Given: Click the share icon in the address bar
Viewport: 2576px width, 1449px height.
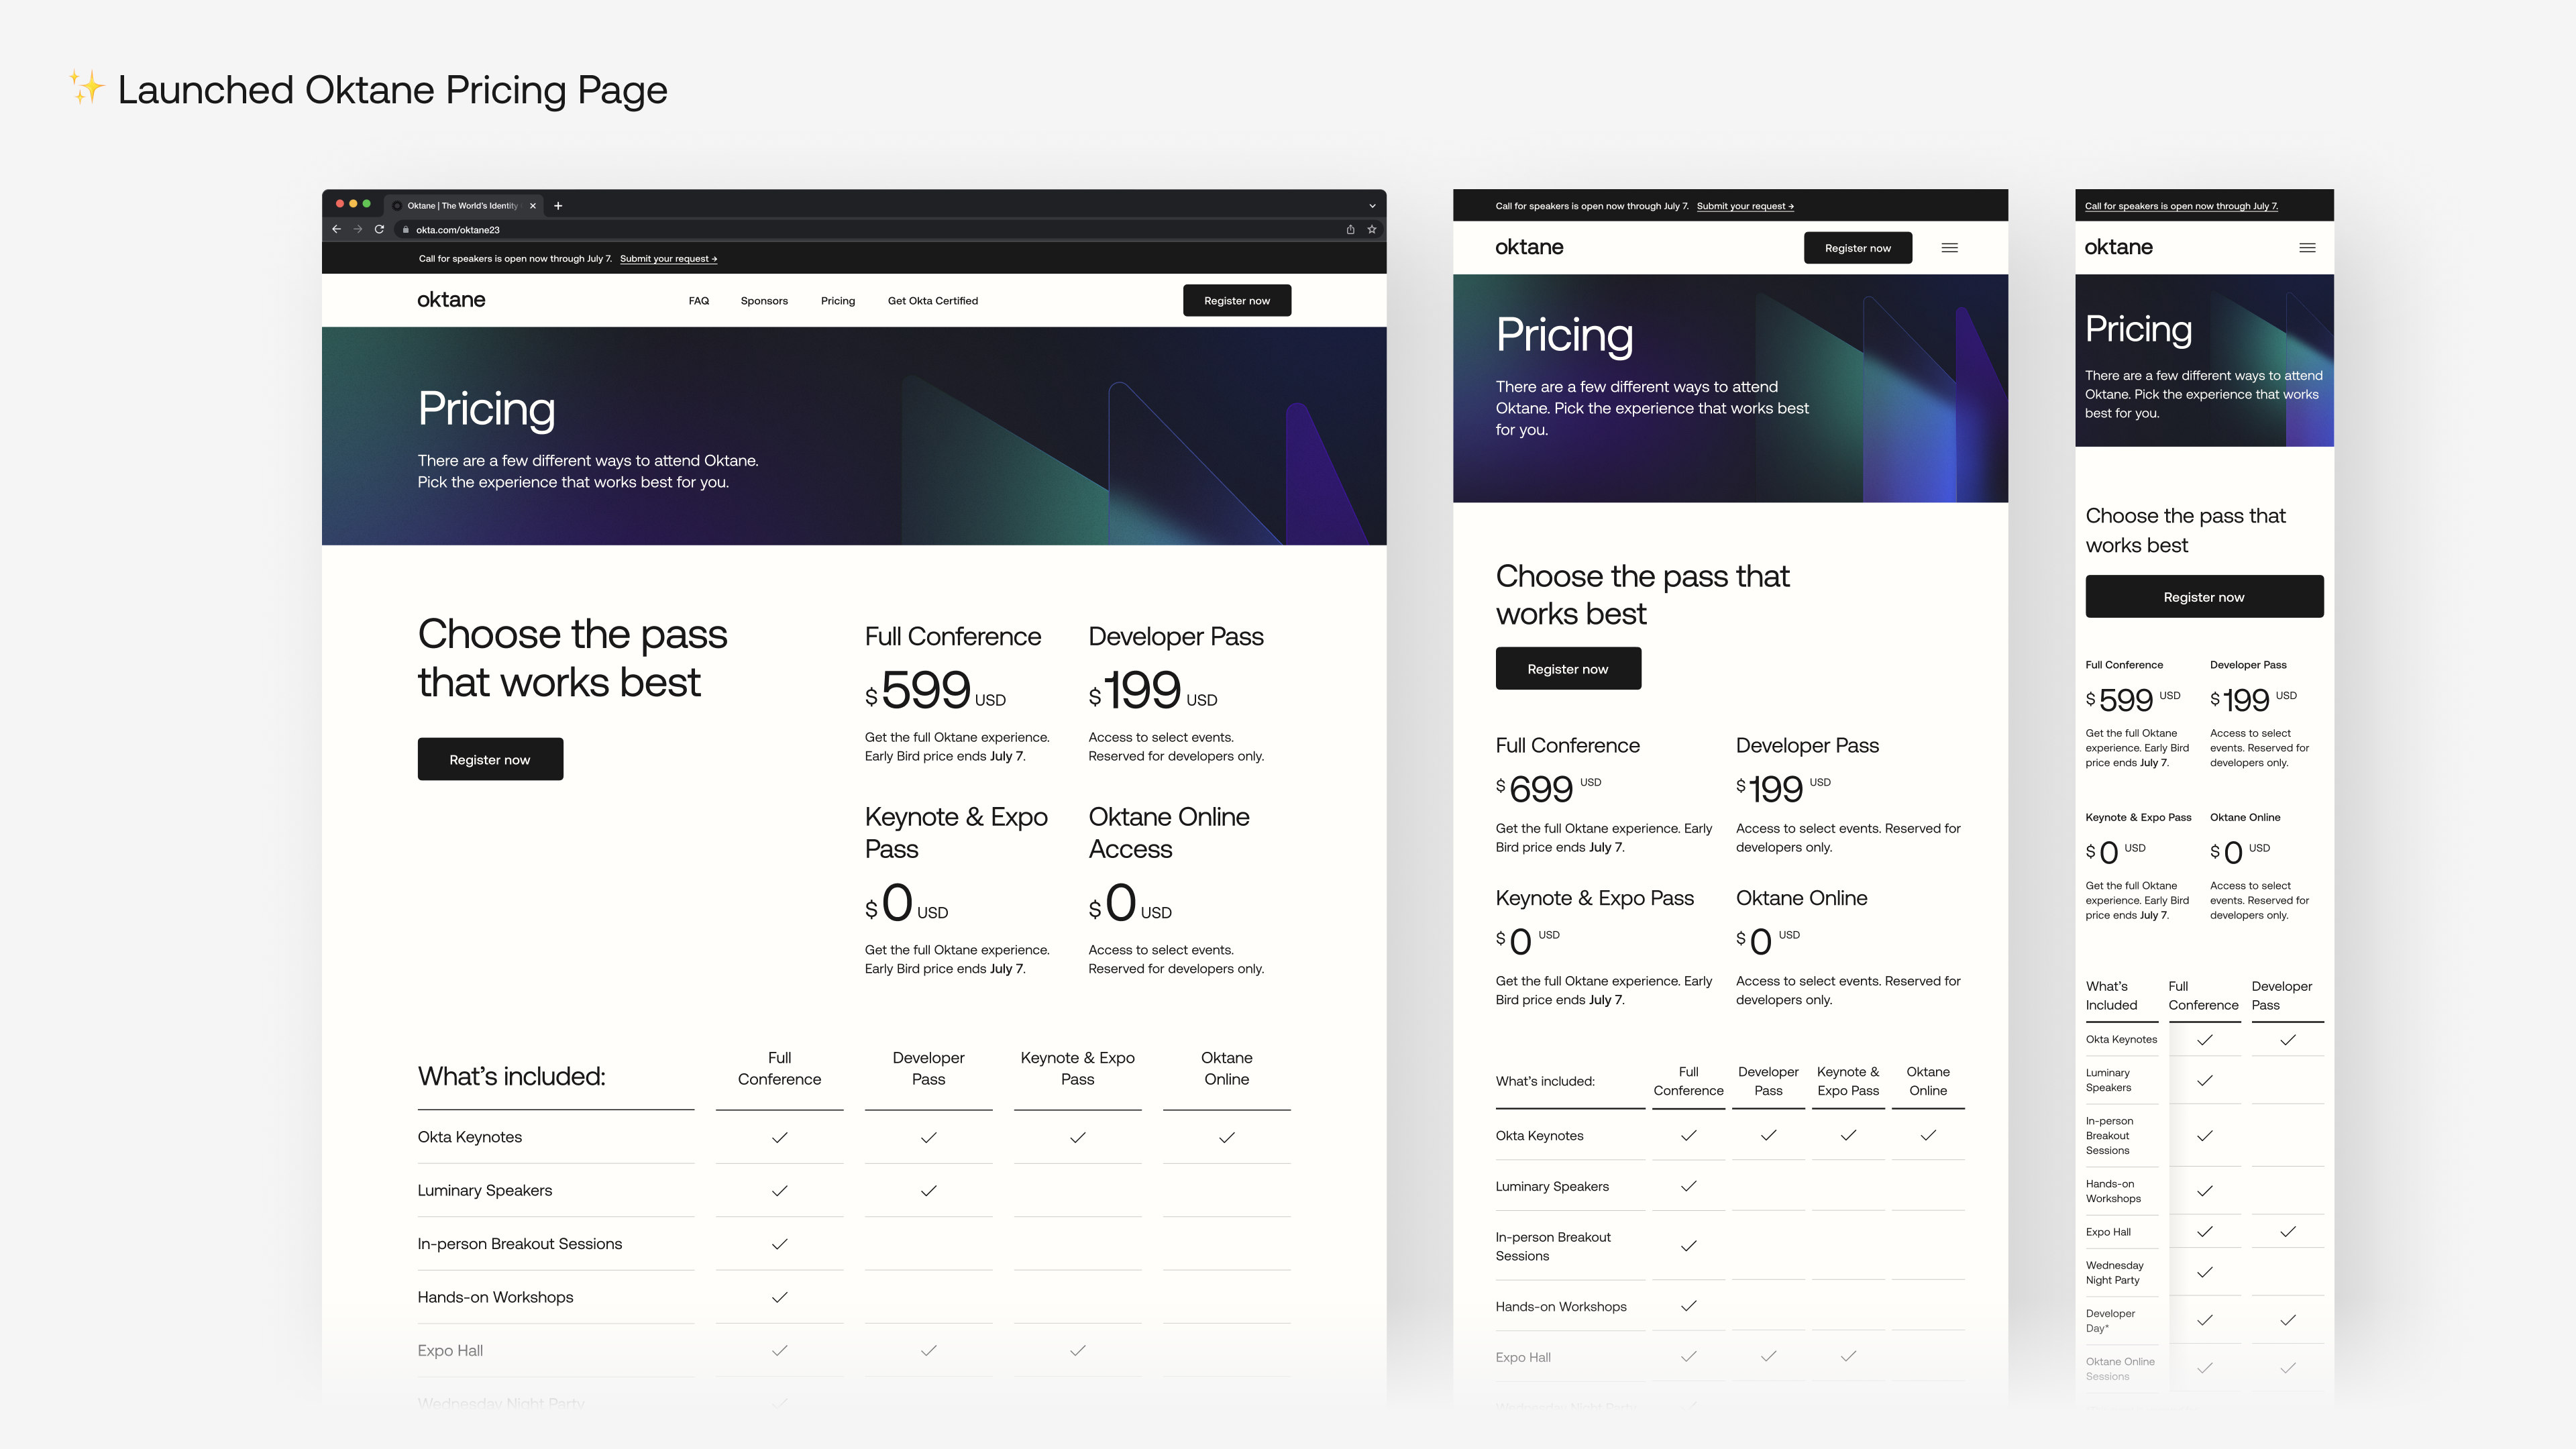Looking at the screenshot, I should pyautogui.click(x=1350, y=229).
